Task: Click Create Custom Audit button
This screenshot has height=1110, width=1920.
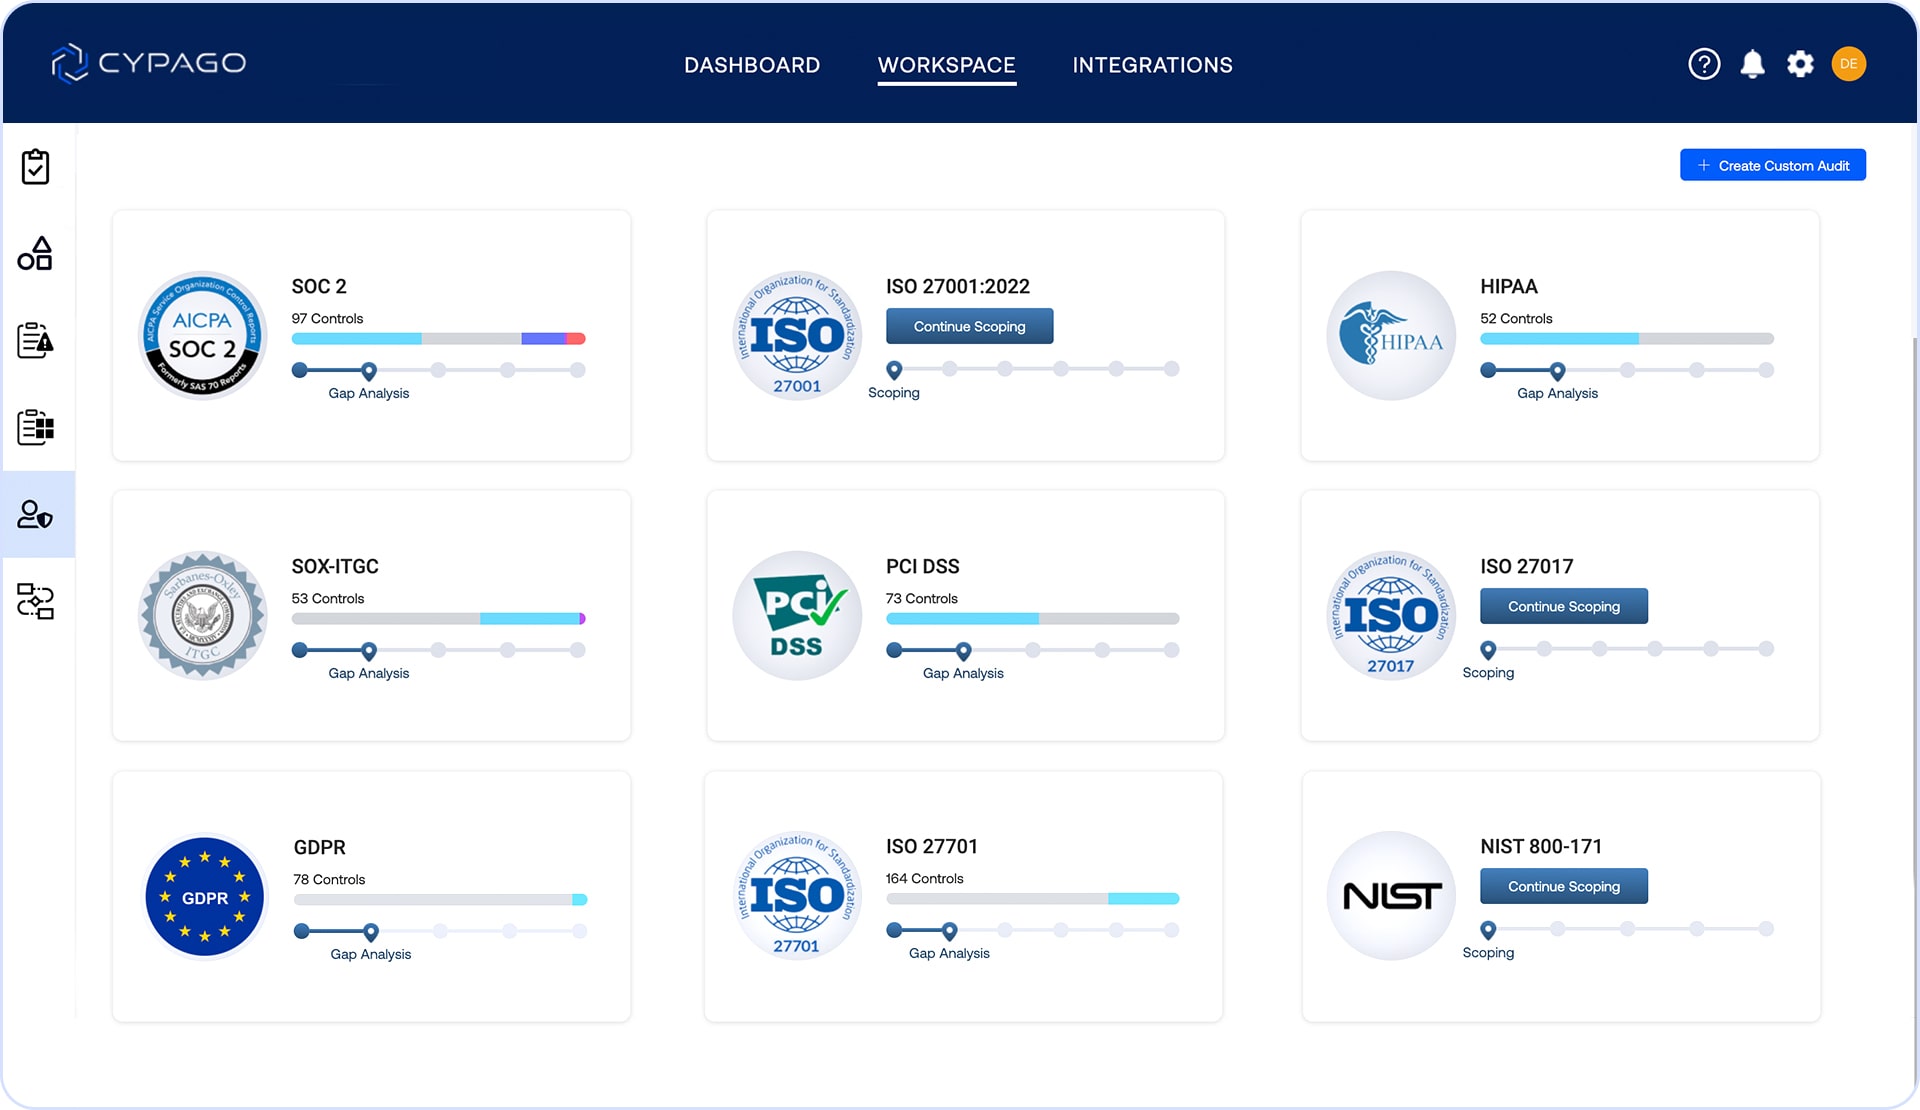Action: (1772, 165)
